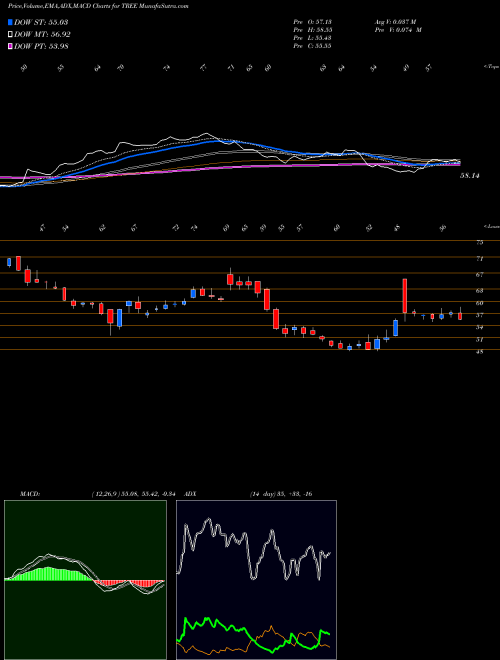This screenshot has width=500, height=660.
Task: Click the "DOW ST: 55.03" label
Action: (41, 22)
